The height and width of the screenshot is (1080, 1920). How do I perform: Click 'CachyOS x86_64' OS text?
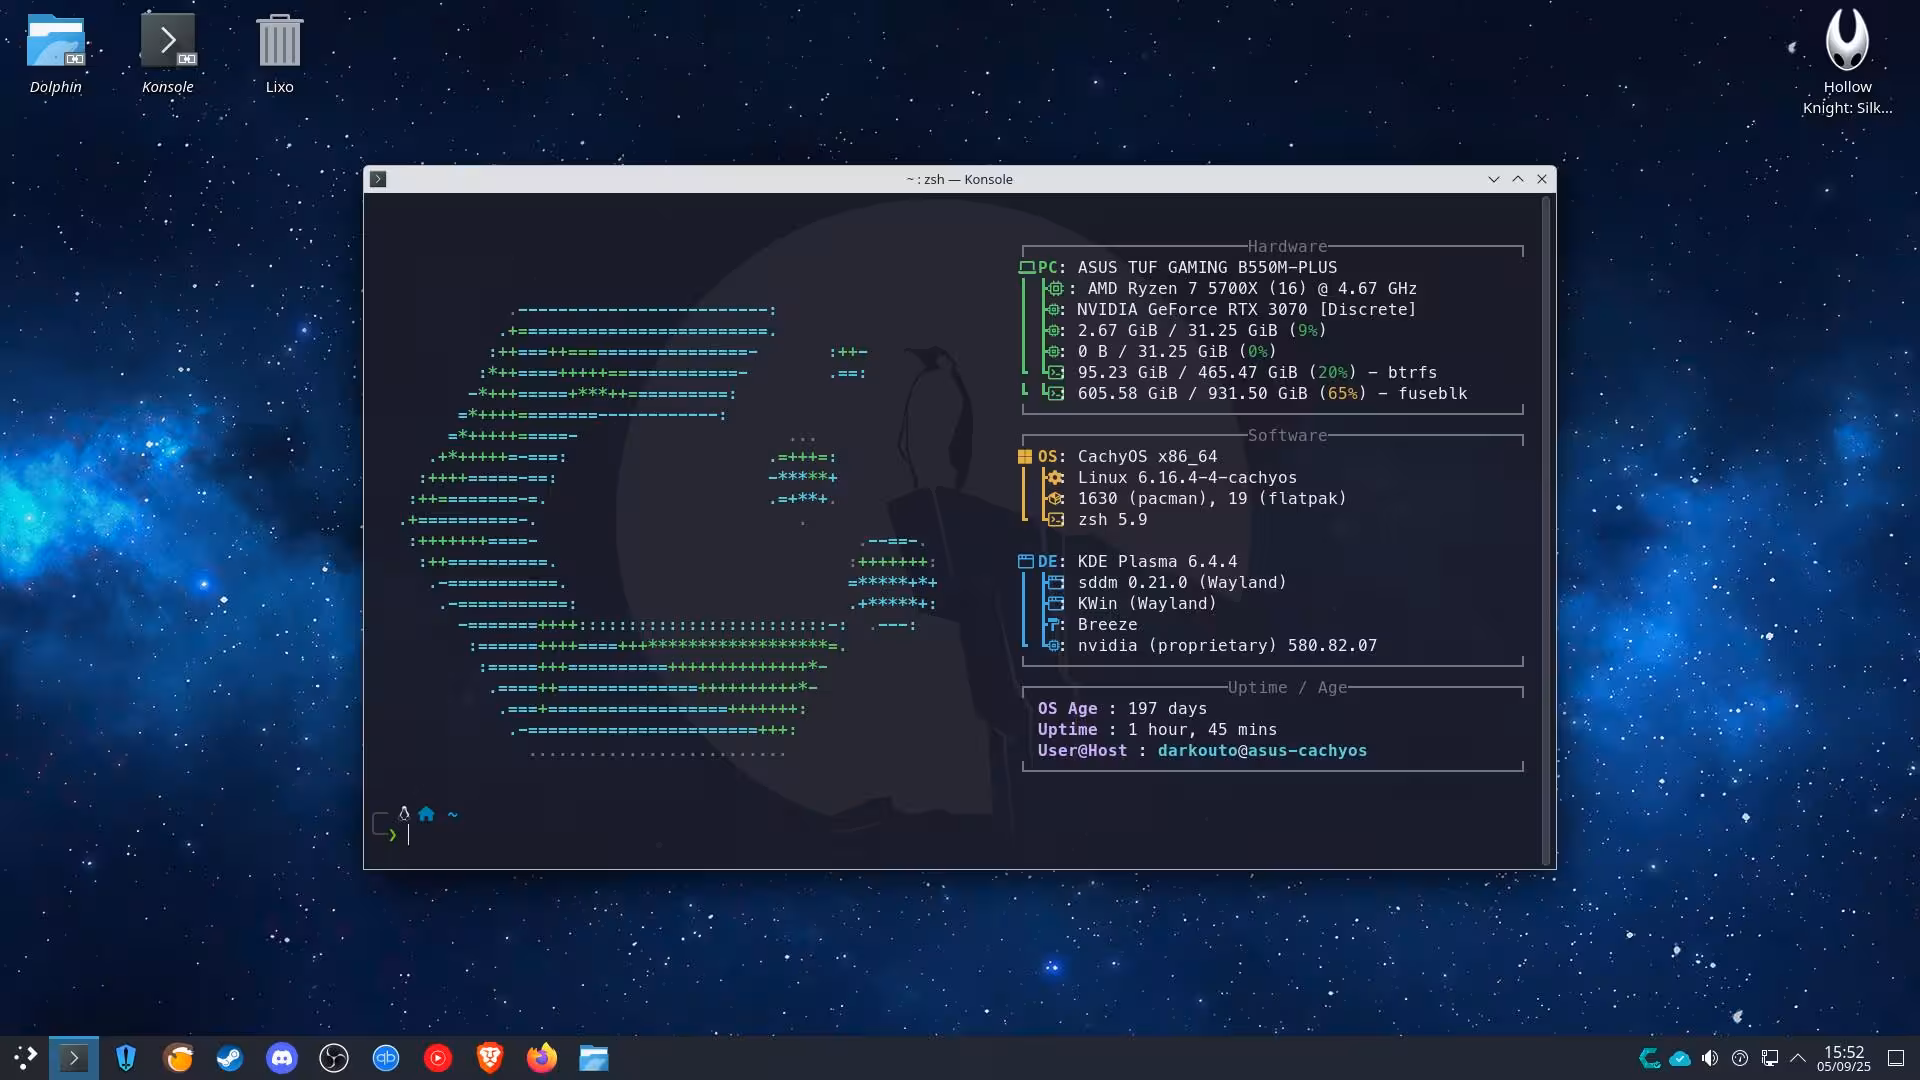1147,456
